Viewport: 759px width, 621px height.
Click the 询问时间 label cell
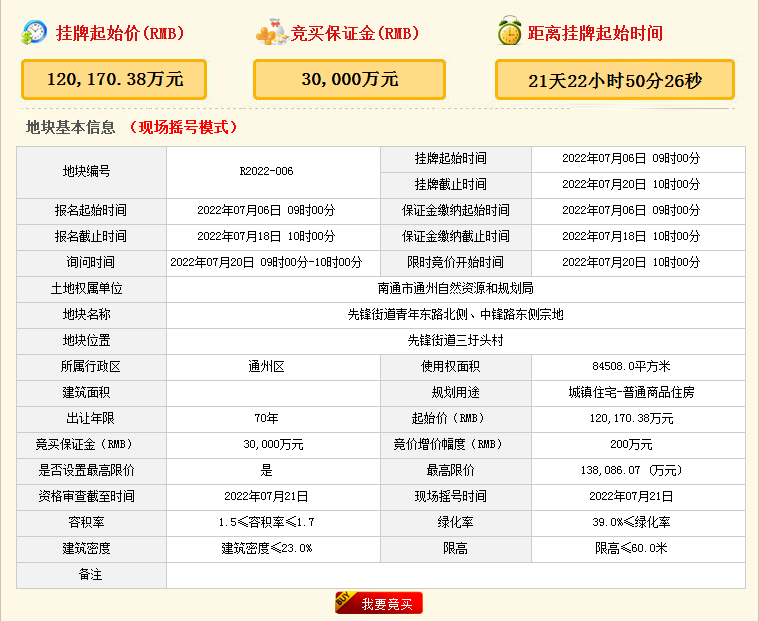click(91, 263)
